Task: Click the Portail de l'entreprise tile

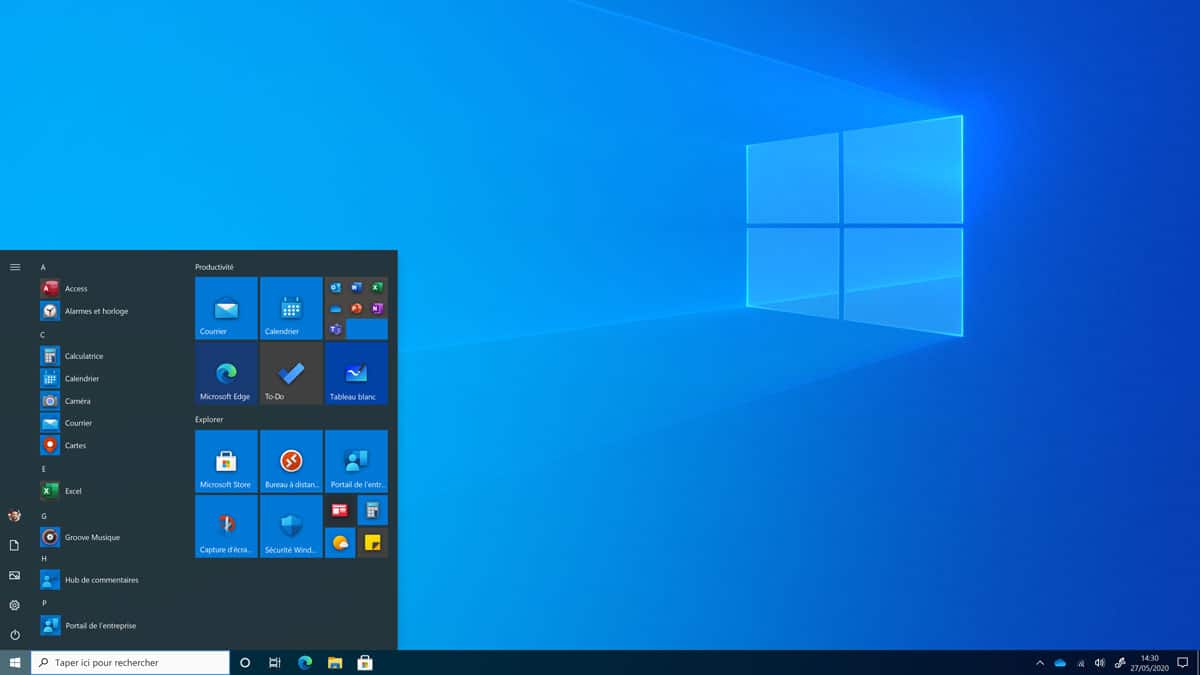Action: click(x=356, y=461)
